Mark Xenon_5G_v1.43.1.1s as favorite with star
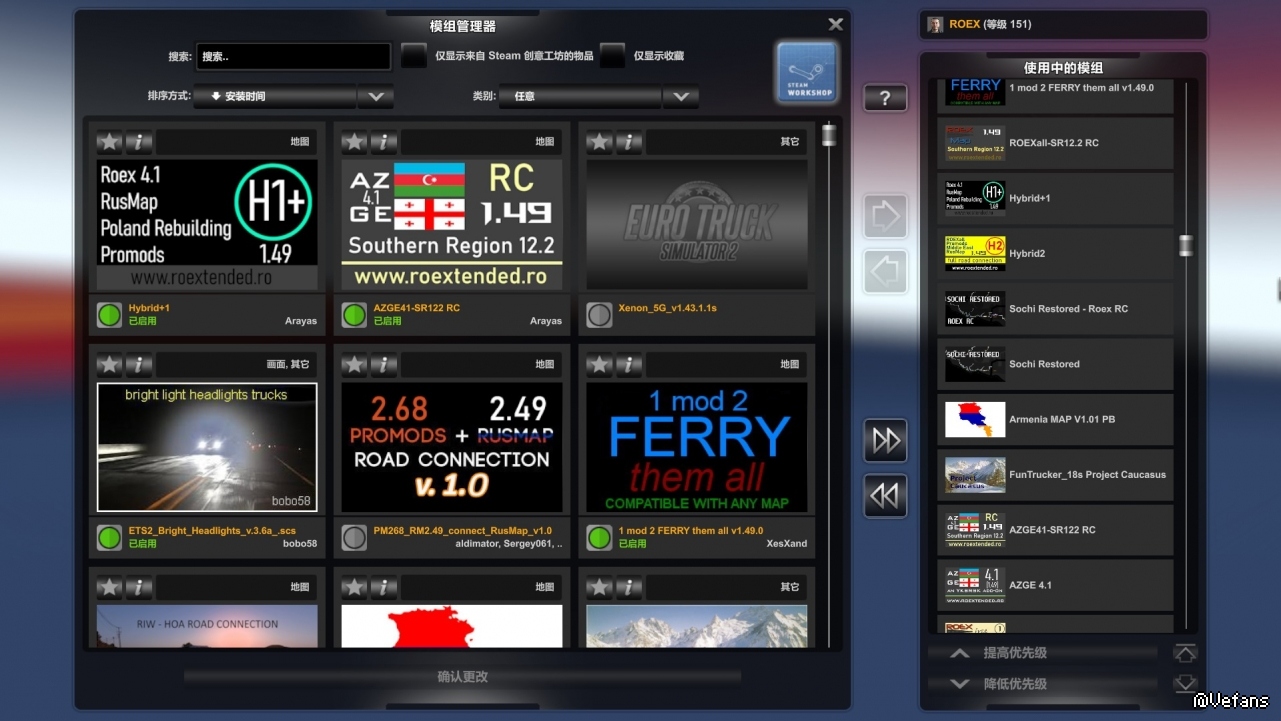Viewport: 1281px width, 721px height. [x=599, y=142]
